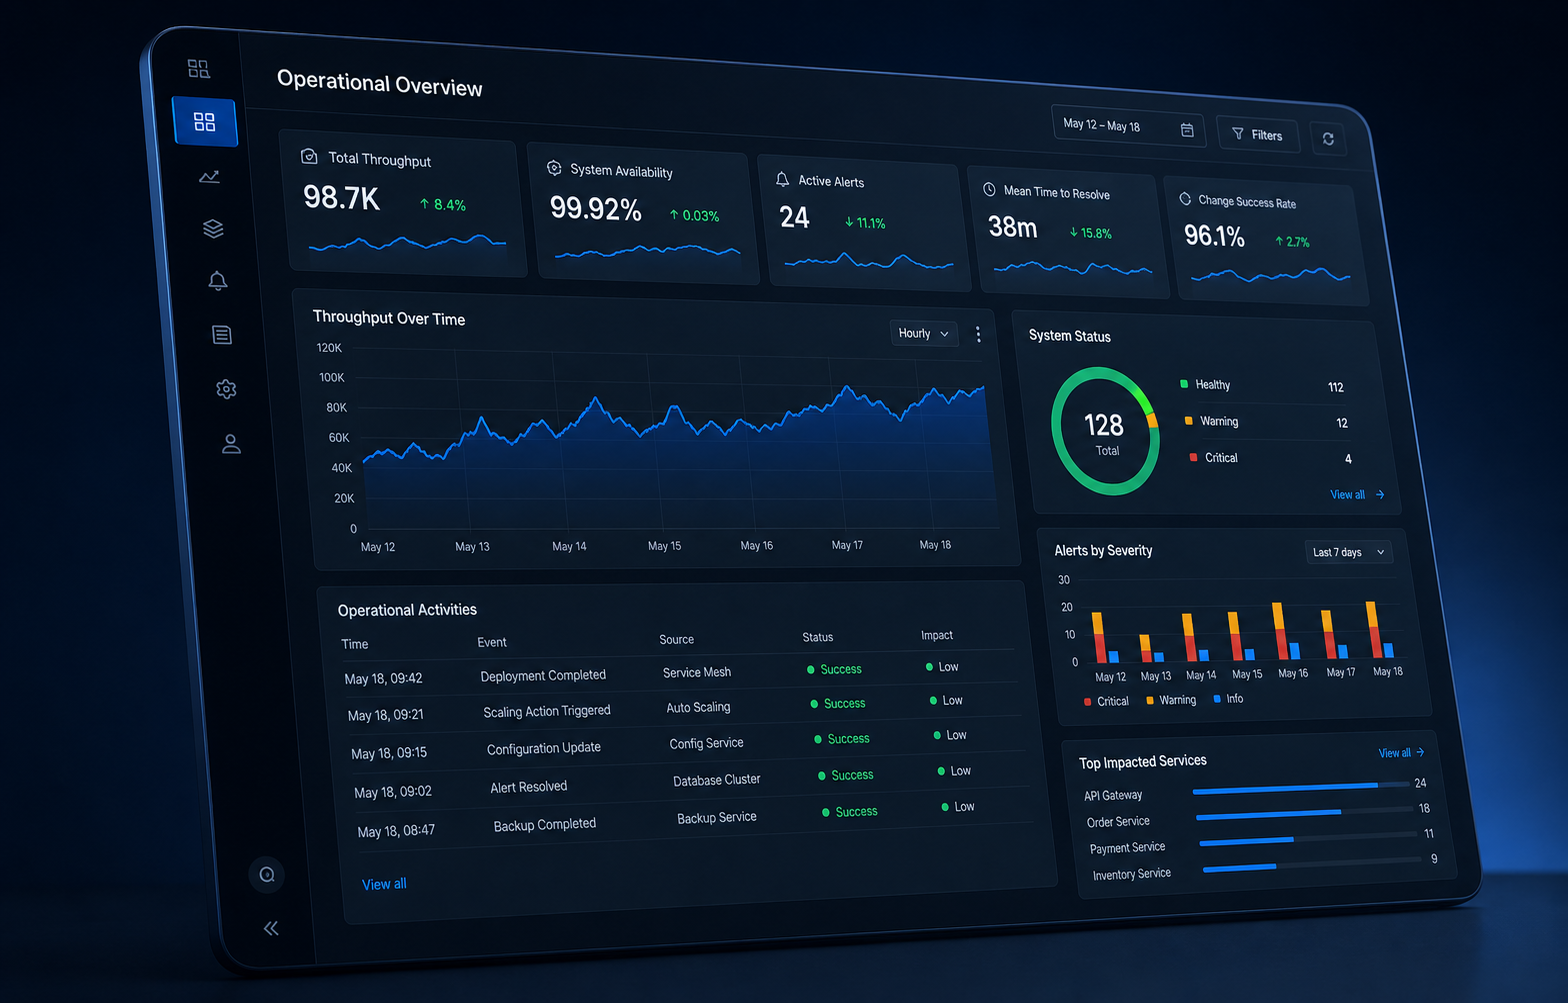The image size is (1568, 1003).
Task: Click the System Availability shield icon
Action: [x=554, y=168]
